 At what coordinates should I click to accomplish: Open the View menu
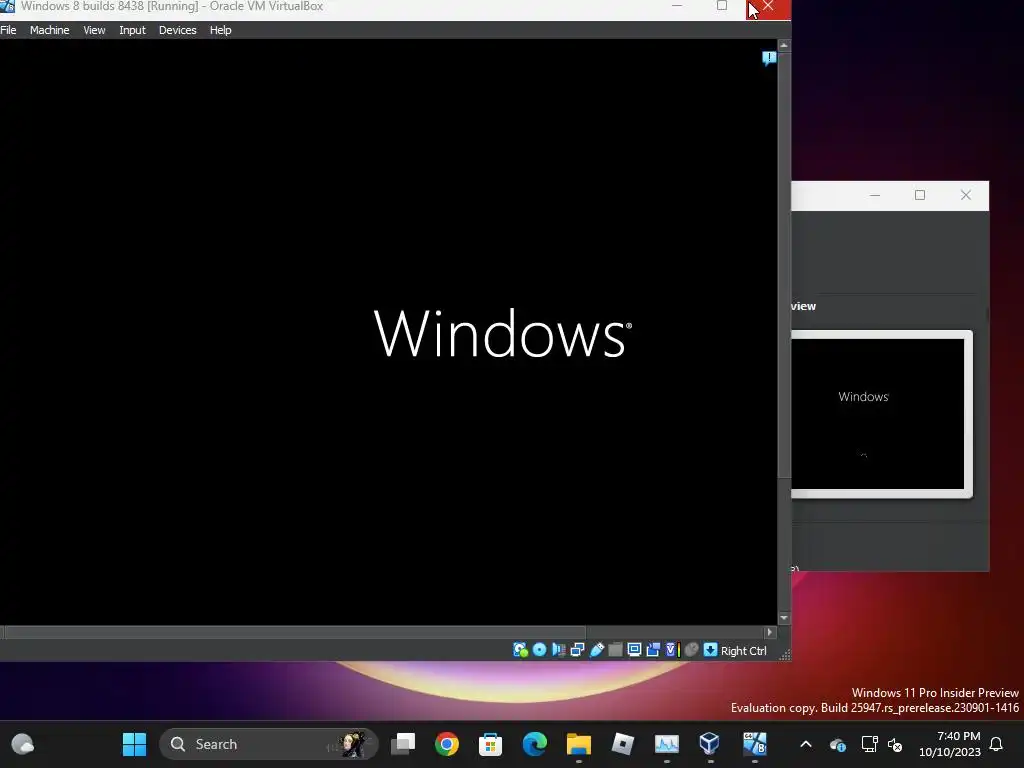(x=94, y=30)
